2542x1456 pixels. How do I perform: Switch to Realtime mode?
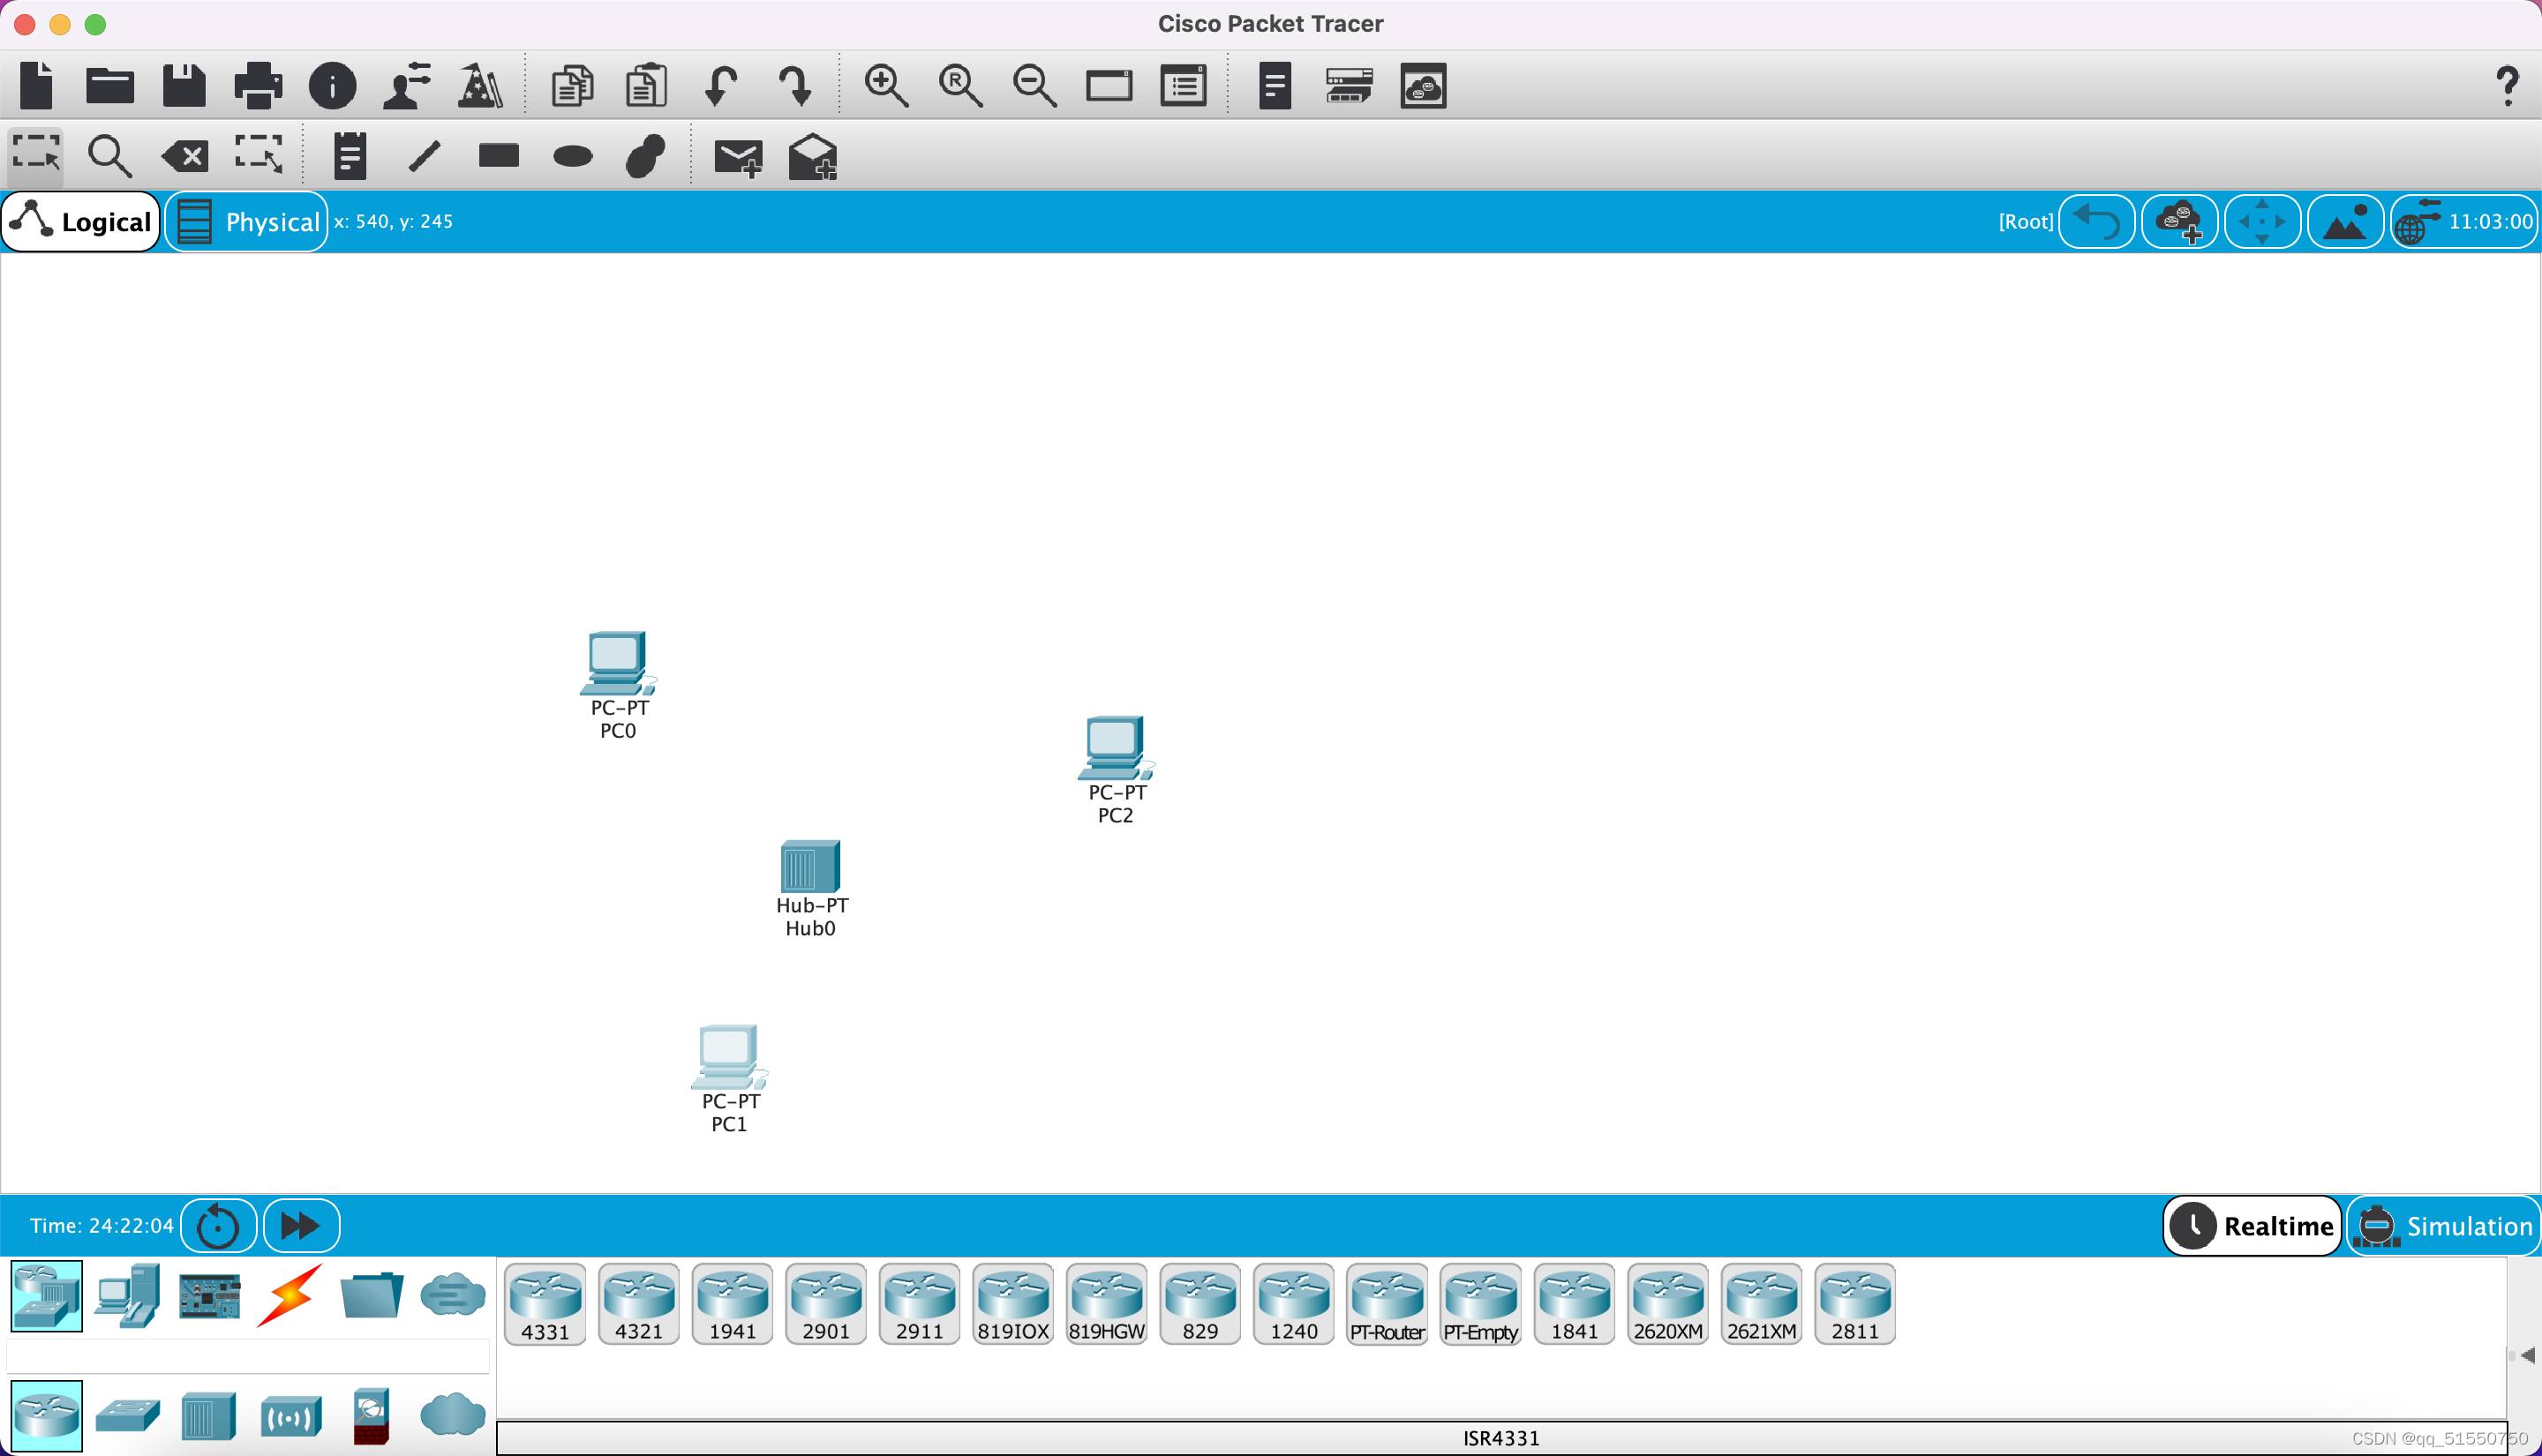[x=2252, y=1225]
